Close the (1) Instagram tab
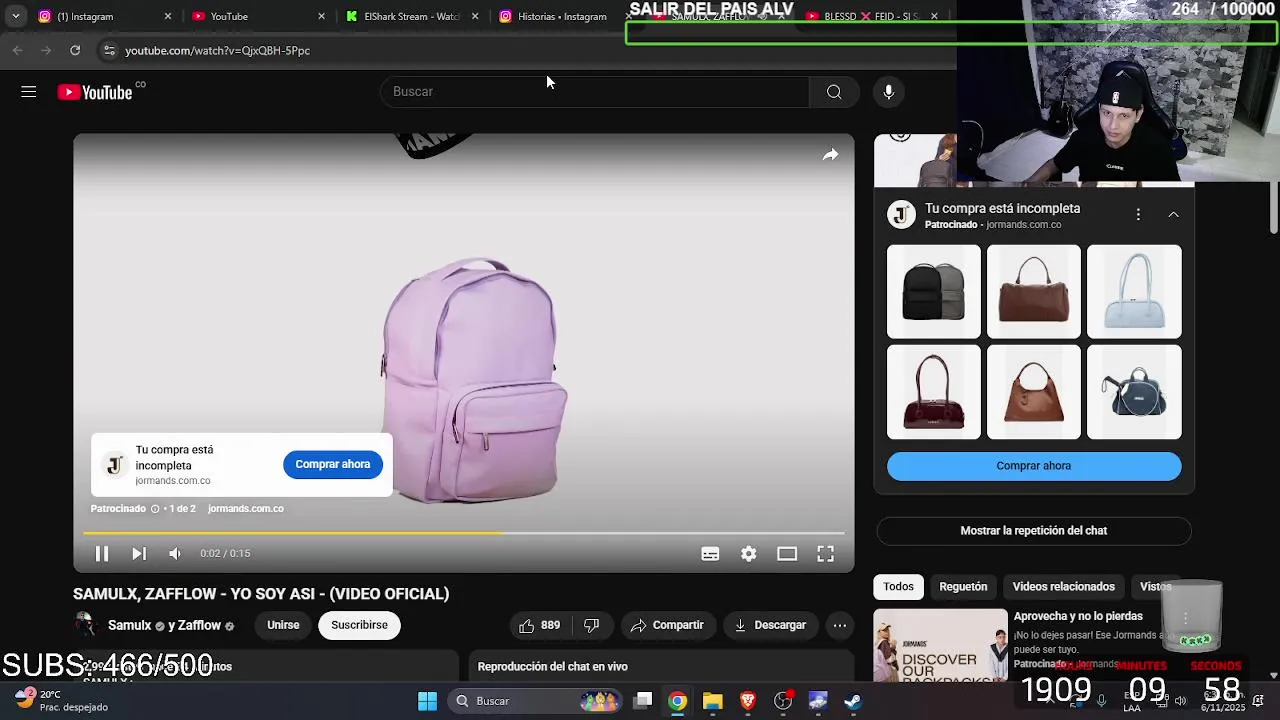1280x720 pixels. pyautogui.click(x=167, y=16)
